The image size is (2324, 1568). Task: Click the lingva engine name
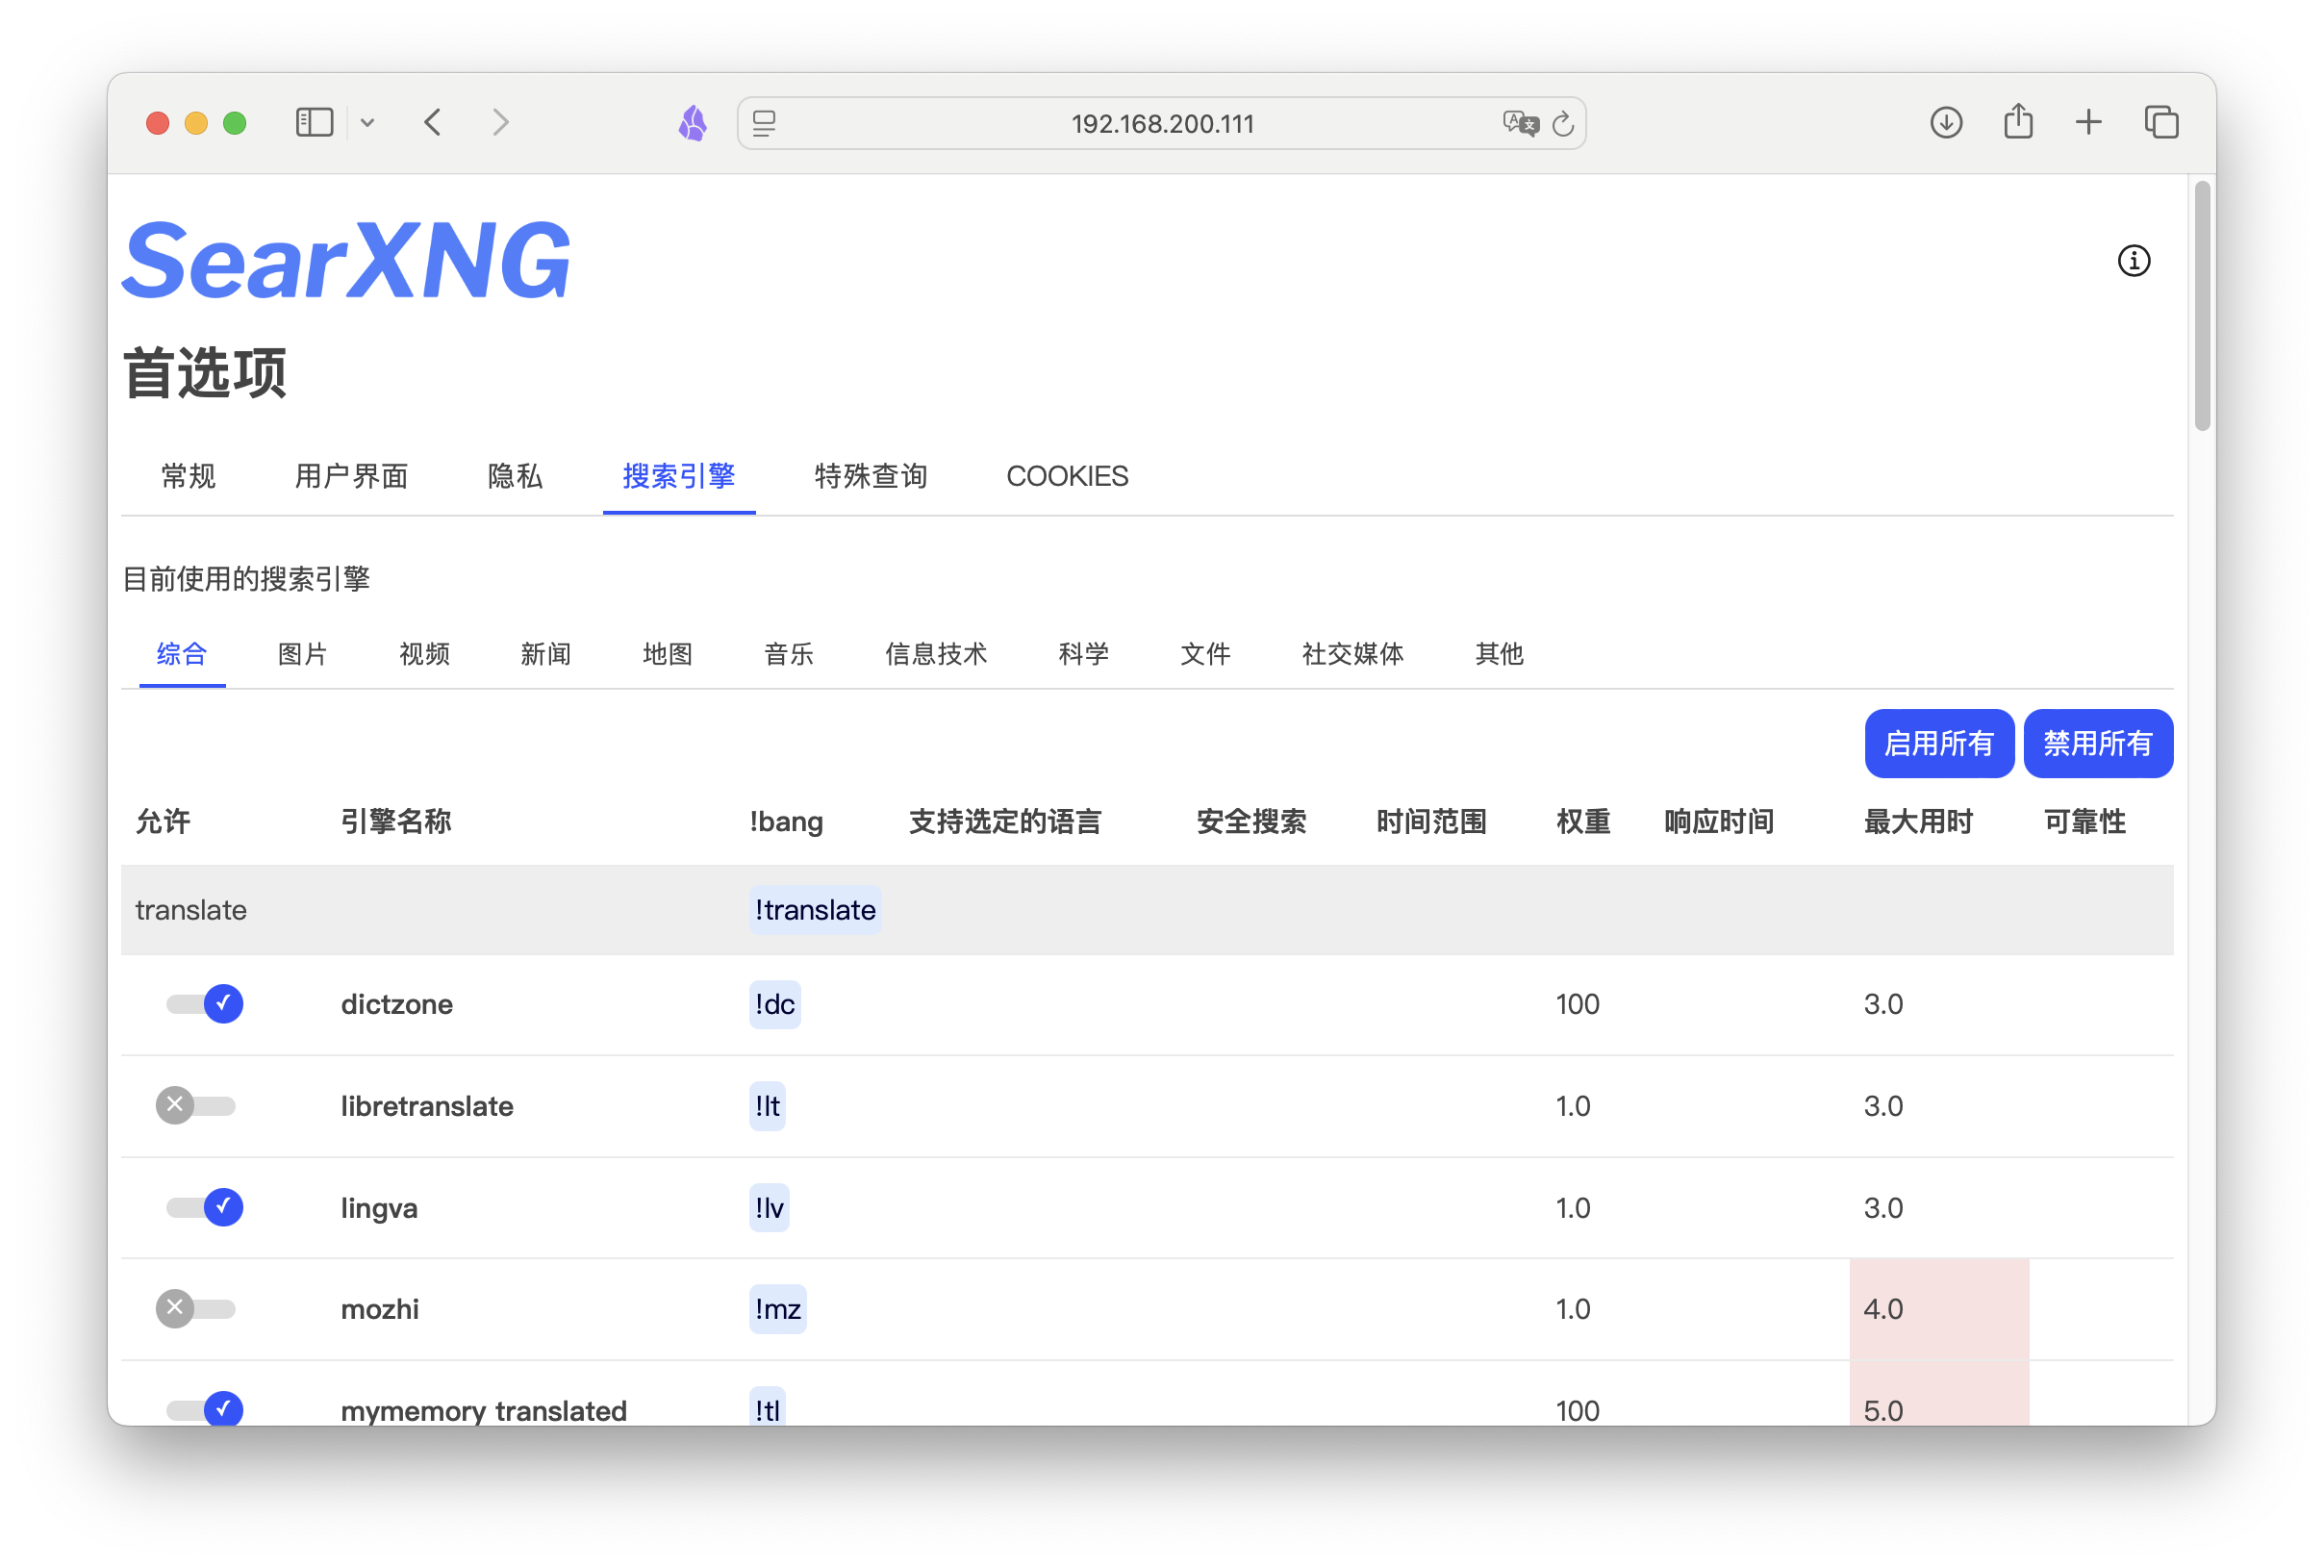click(379, 1208)
